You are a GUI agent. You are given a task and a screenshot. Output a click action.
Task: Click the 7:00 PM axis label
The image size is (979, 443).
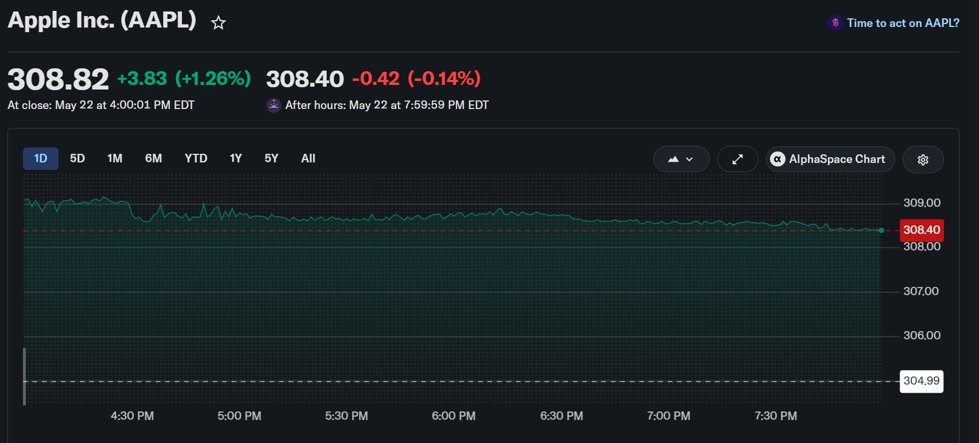pos(669,416)
